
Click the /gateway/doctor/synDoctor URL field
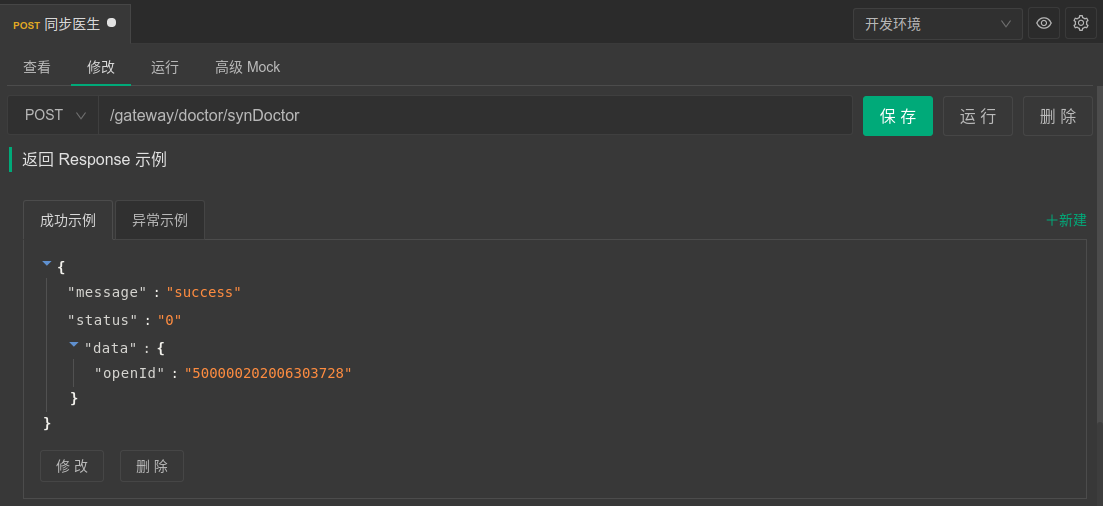[475, 115]
